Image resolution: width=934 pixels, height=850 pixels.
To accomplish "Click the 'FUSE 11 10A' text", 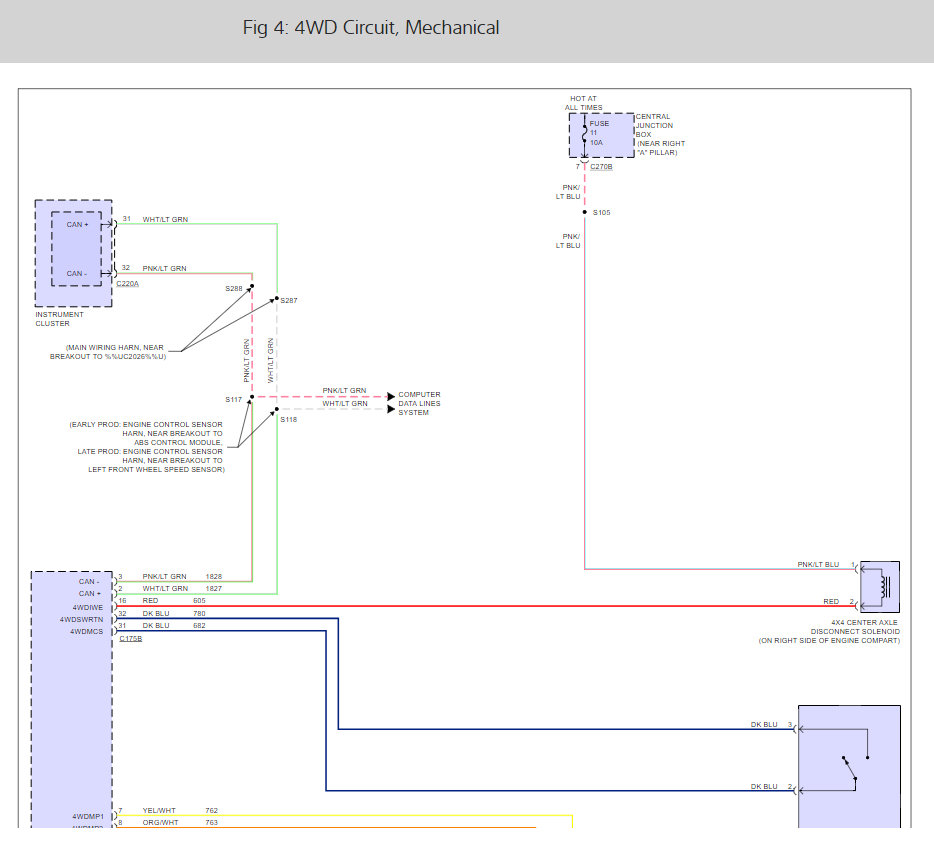I will [x=599, y=133].
